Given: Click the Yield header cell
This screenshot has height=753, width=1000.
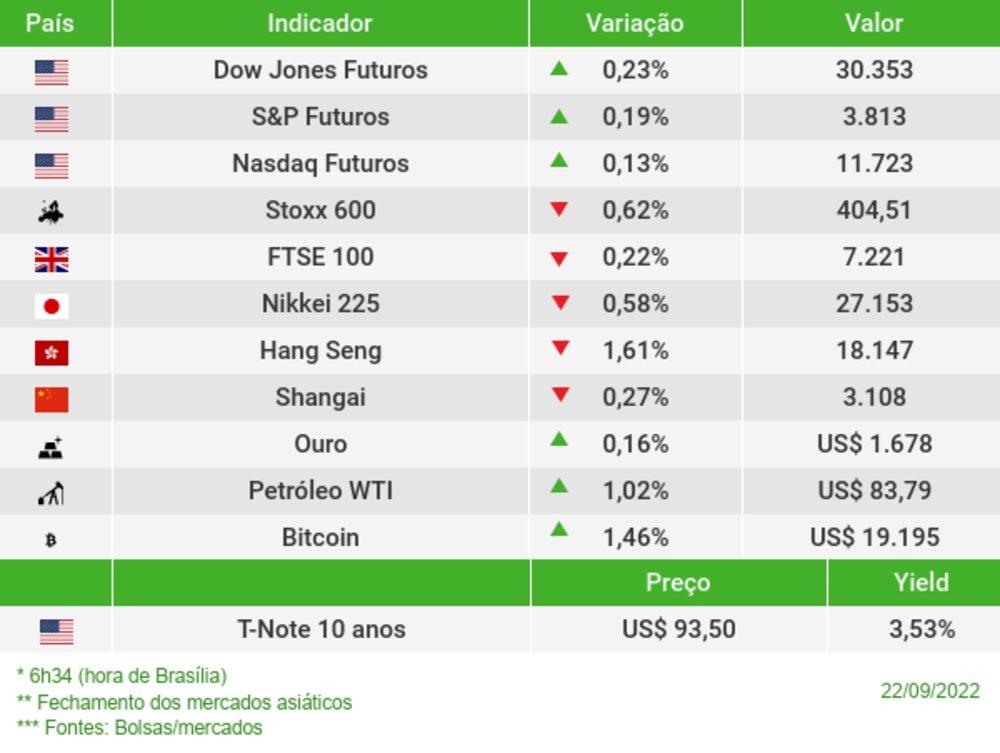Looking at the screenshot, I should coord(920,582).
